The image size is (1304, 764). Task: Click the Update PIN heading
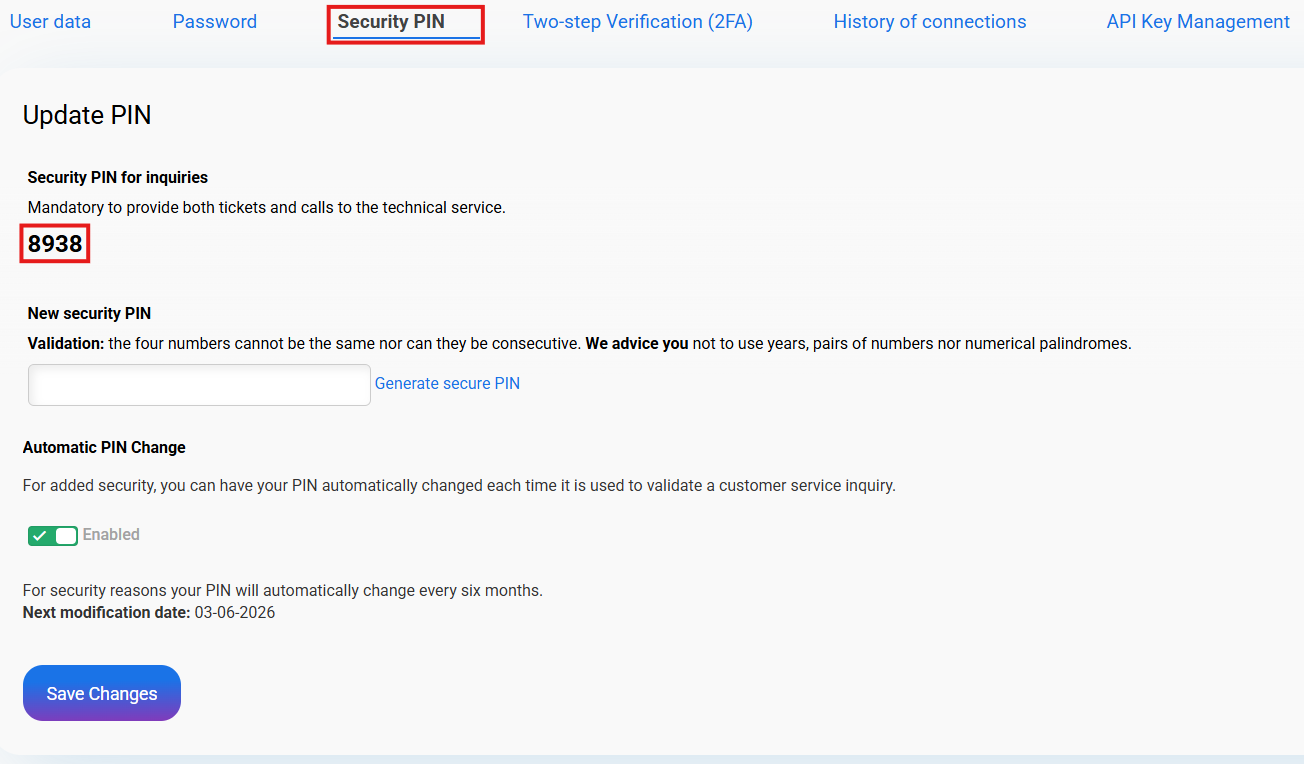click(87, 115)
